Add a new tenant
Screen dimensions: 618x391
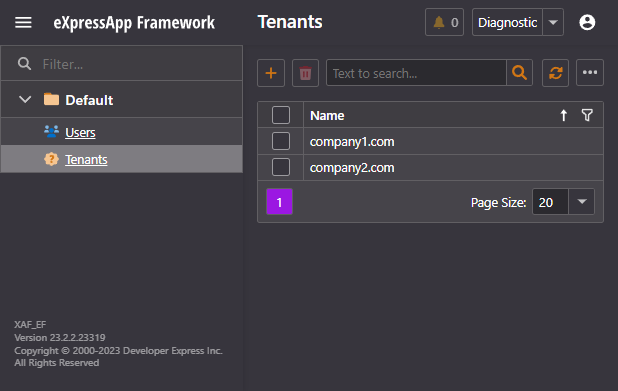[271, 73]
